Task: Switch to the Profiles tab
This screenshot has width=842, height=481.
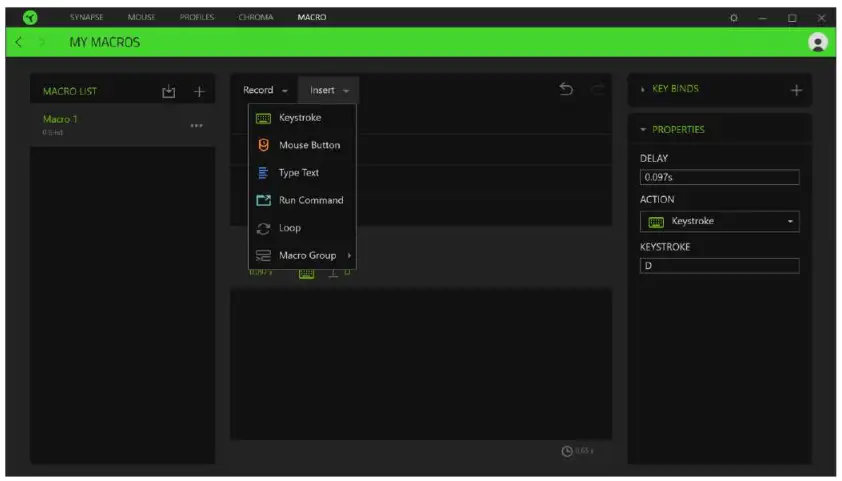Action: pyautogui.click(x=197, y=17)
